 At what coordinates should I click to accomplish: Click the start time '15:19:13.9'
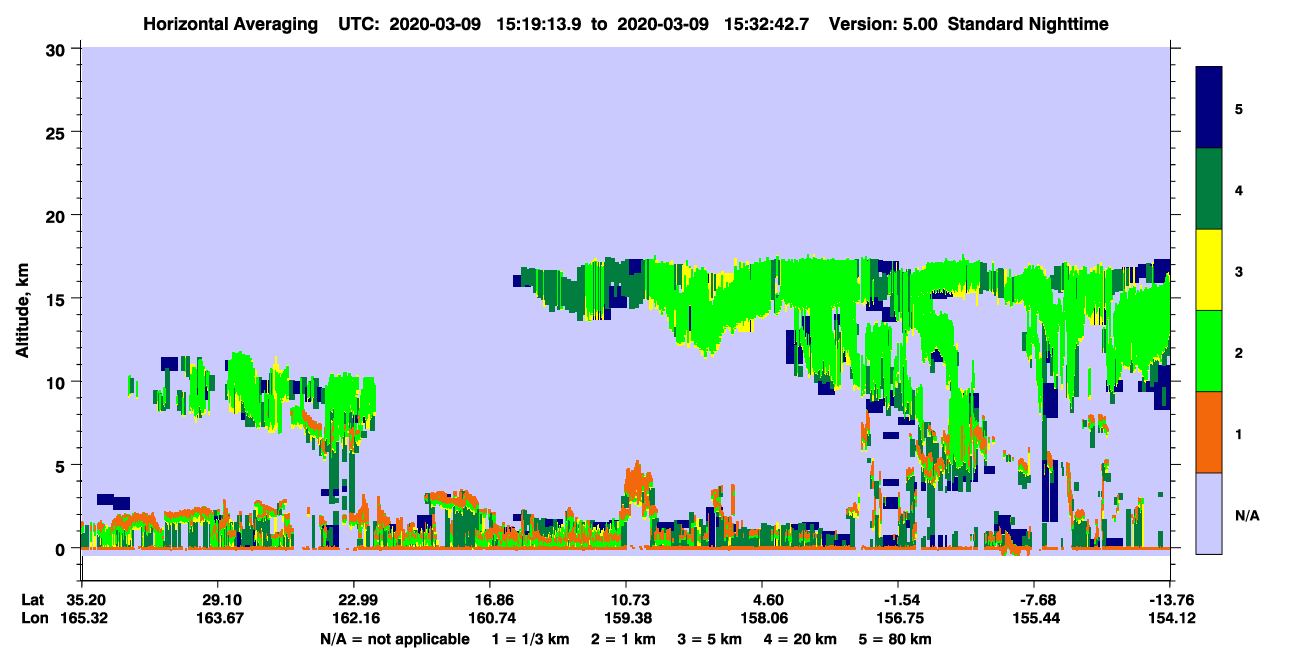(x=540, y=24)
